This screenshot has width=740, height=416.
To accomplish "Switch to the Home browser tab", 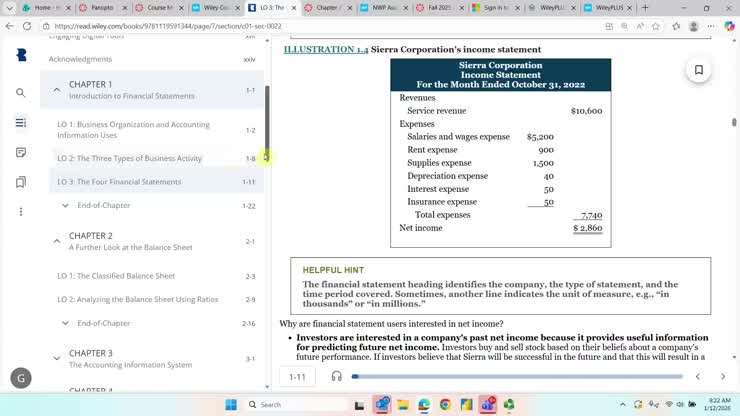I will coord(46,8).
